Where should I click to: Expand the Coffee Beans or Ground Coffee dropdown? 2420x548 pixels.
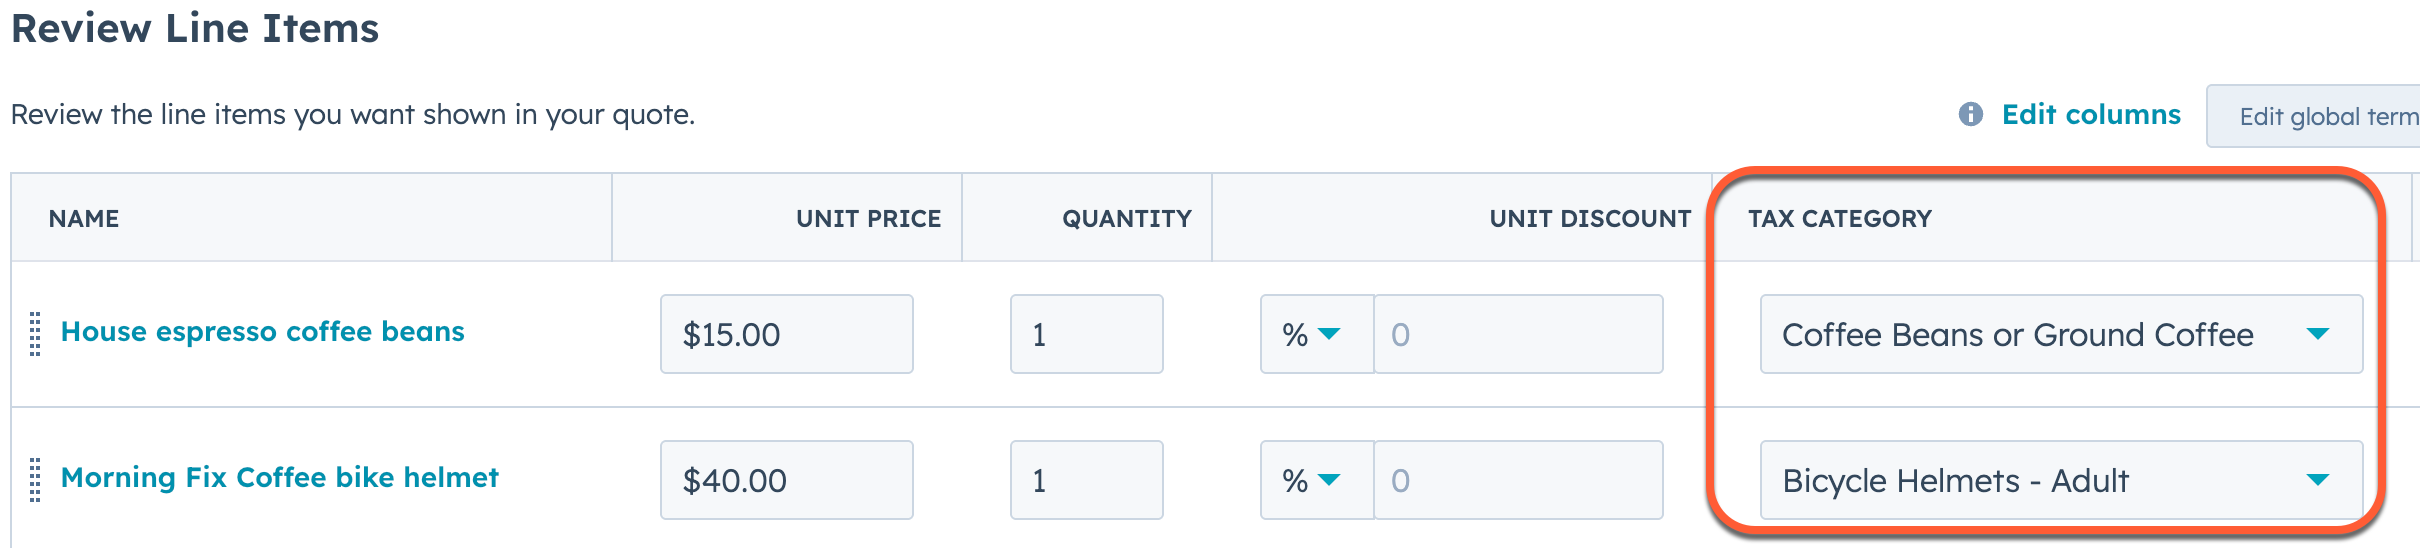pyautogui.click(x=2060, y=334)
